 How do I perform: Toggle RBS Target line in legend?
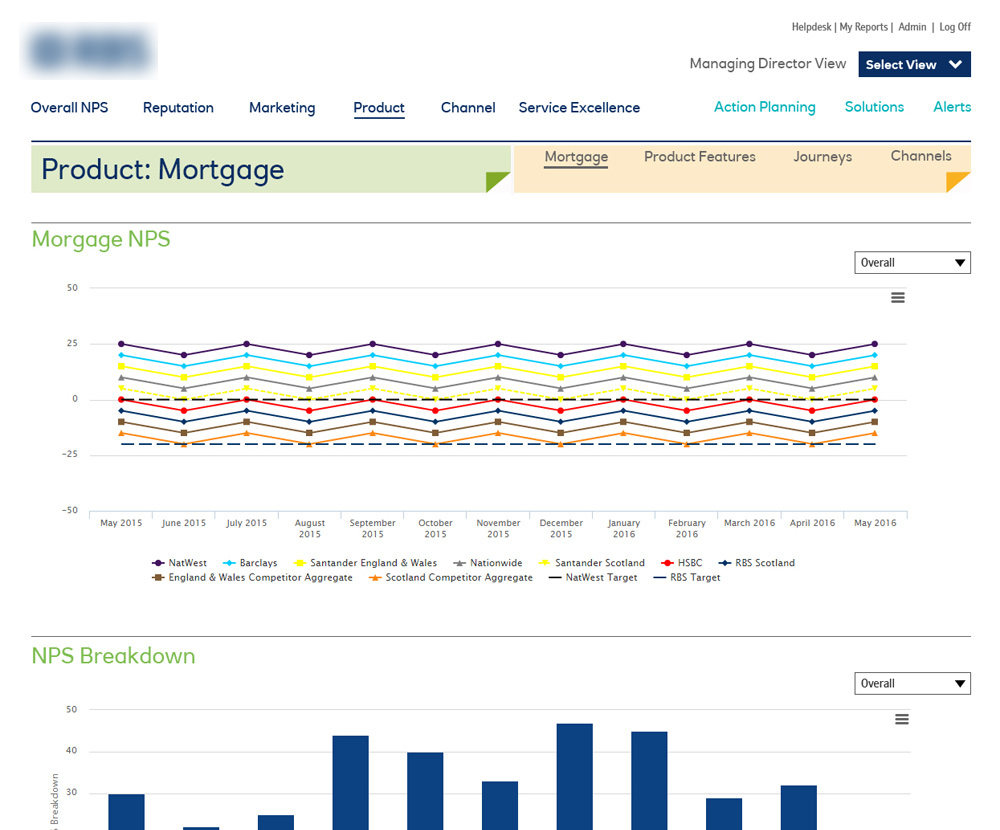(687, 577)
